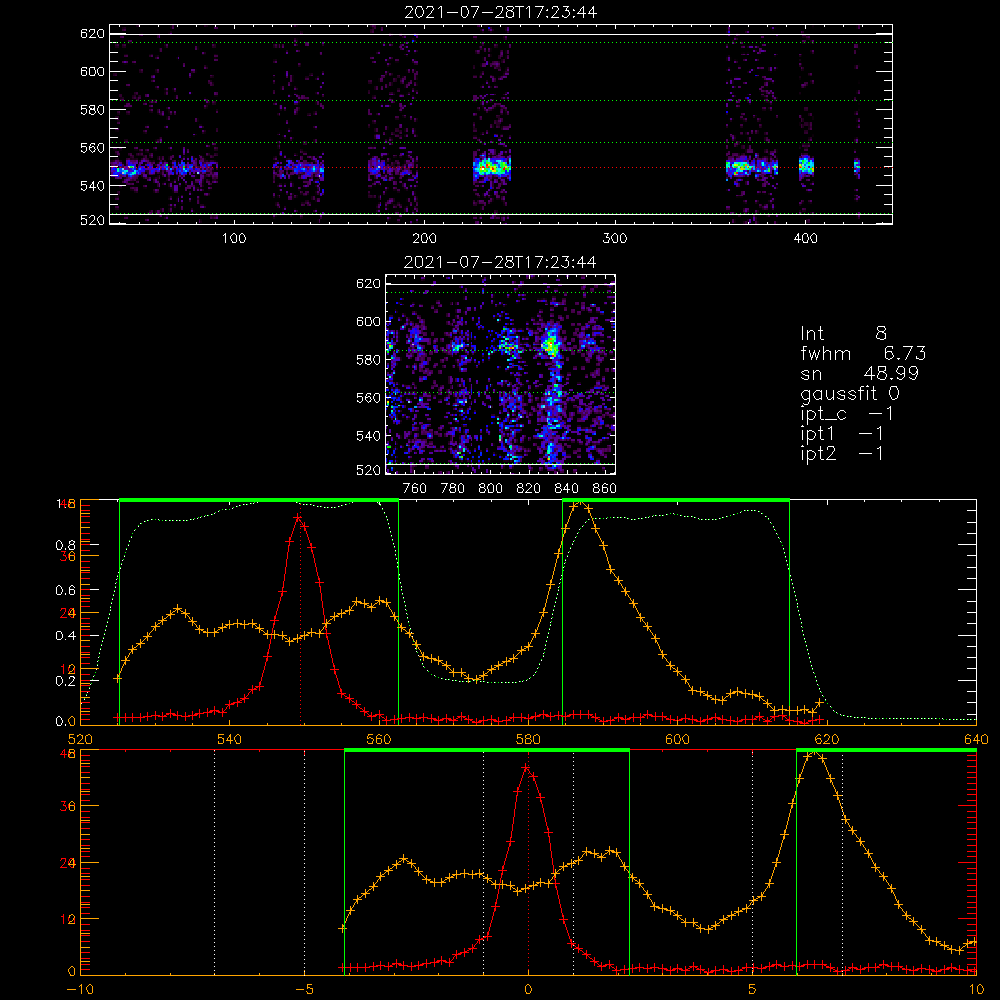Click the timestamp title above the middle image
The width and height of the screenshot is (1000, 1000).
click(x=500, y=262)
